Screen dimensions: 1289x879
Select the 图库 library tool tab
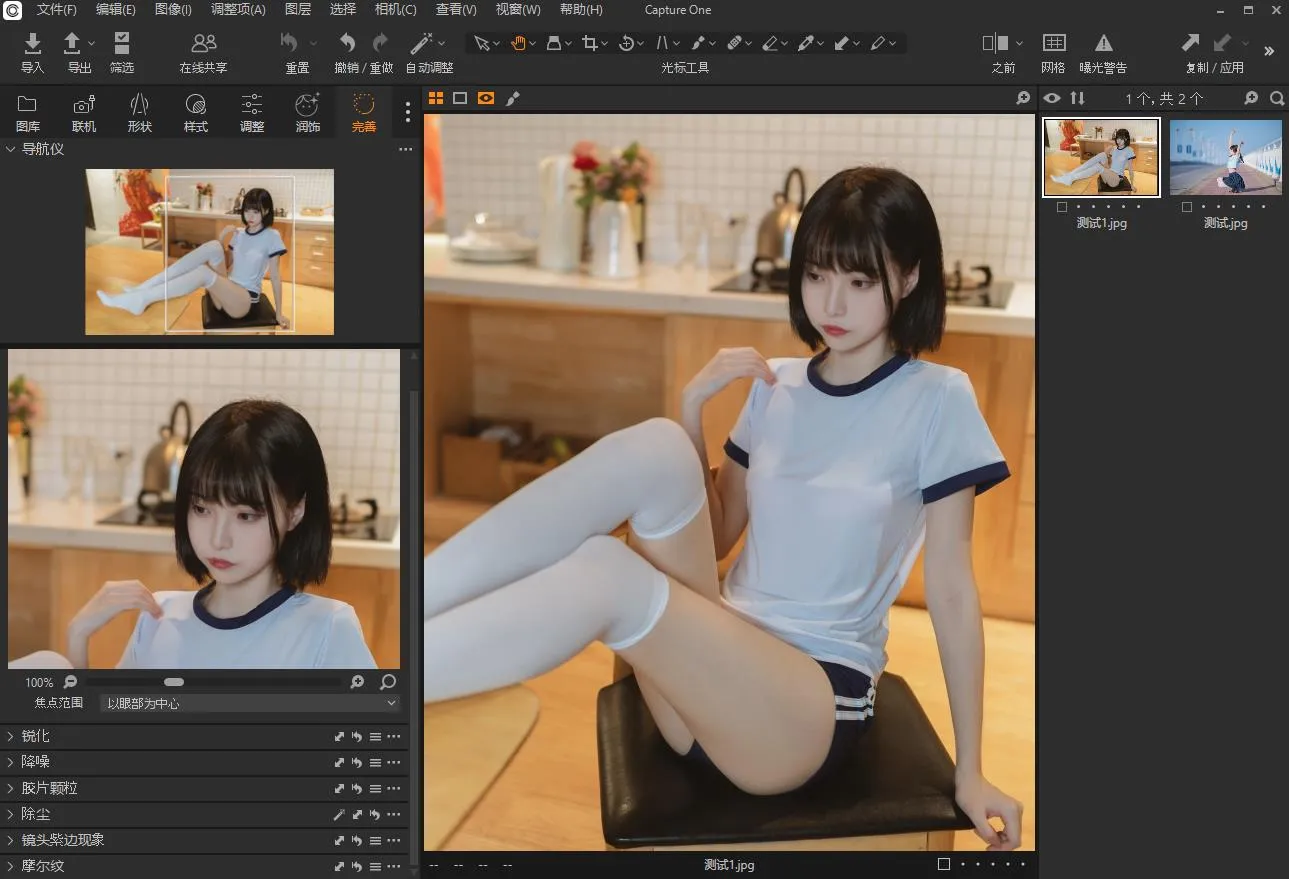pos(28,112)
